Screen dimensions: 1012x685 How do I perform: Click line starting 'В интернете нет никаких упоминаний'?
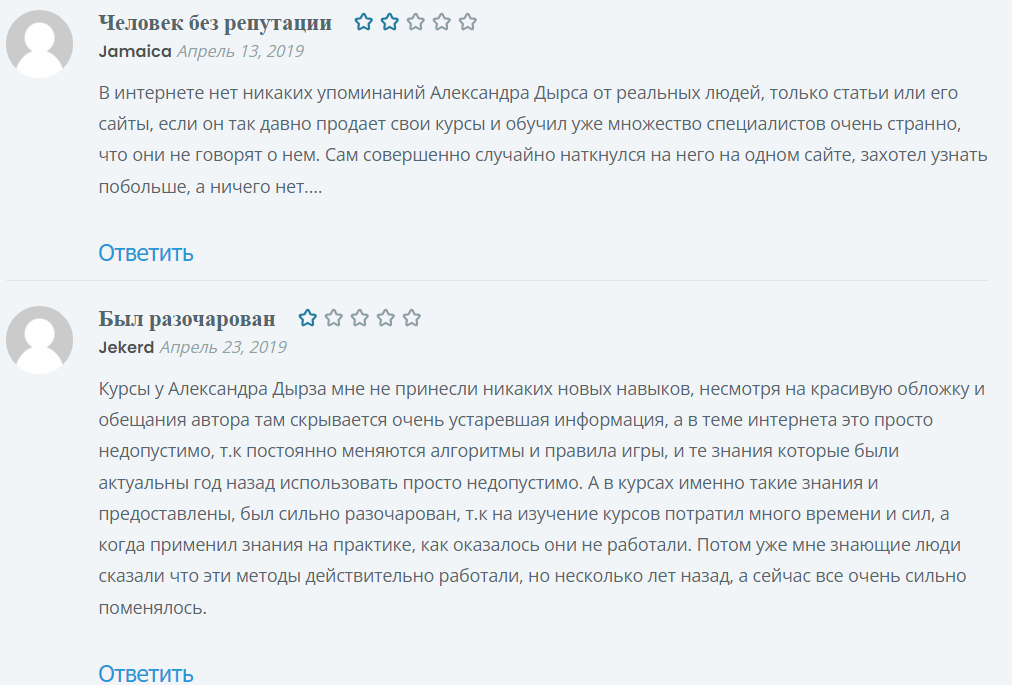[528, 93]
